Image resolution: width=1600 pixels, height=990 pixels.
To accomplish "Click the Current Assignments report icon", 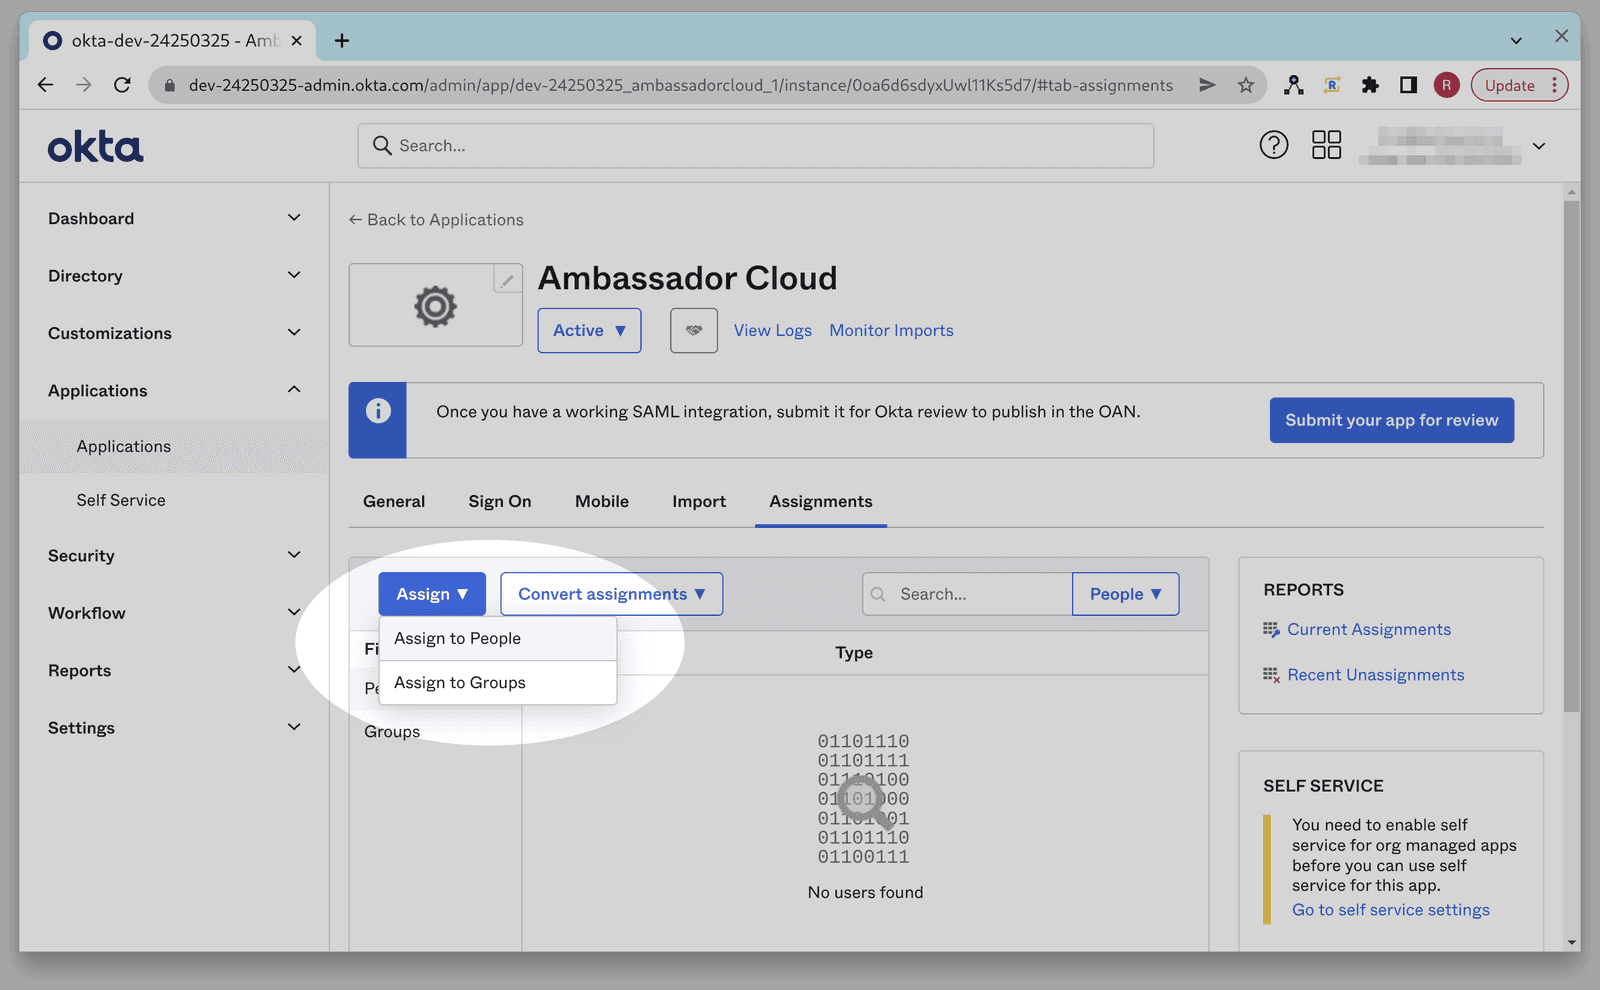I will click(x=1271, y=629).
